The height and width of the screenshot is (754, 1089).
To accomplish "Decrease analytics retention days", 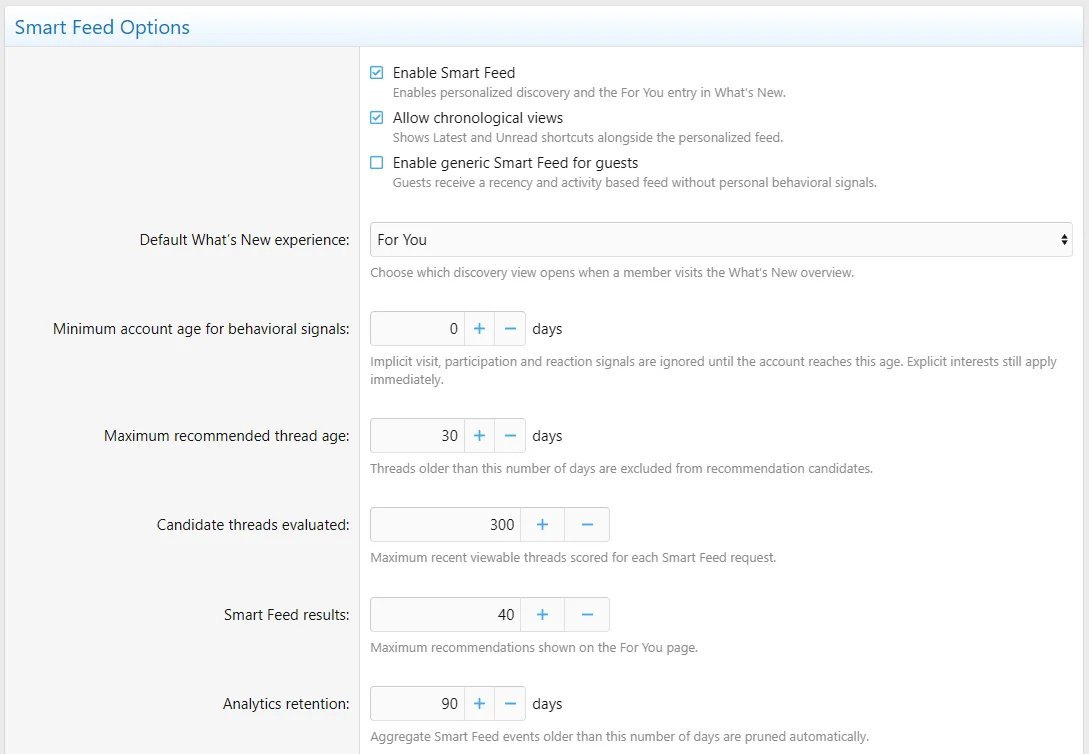I will pyautogui.click(x=510, y=703).
